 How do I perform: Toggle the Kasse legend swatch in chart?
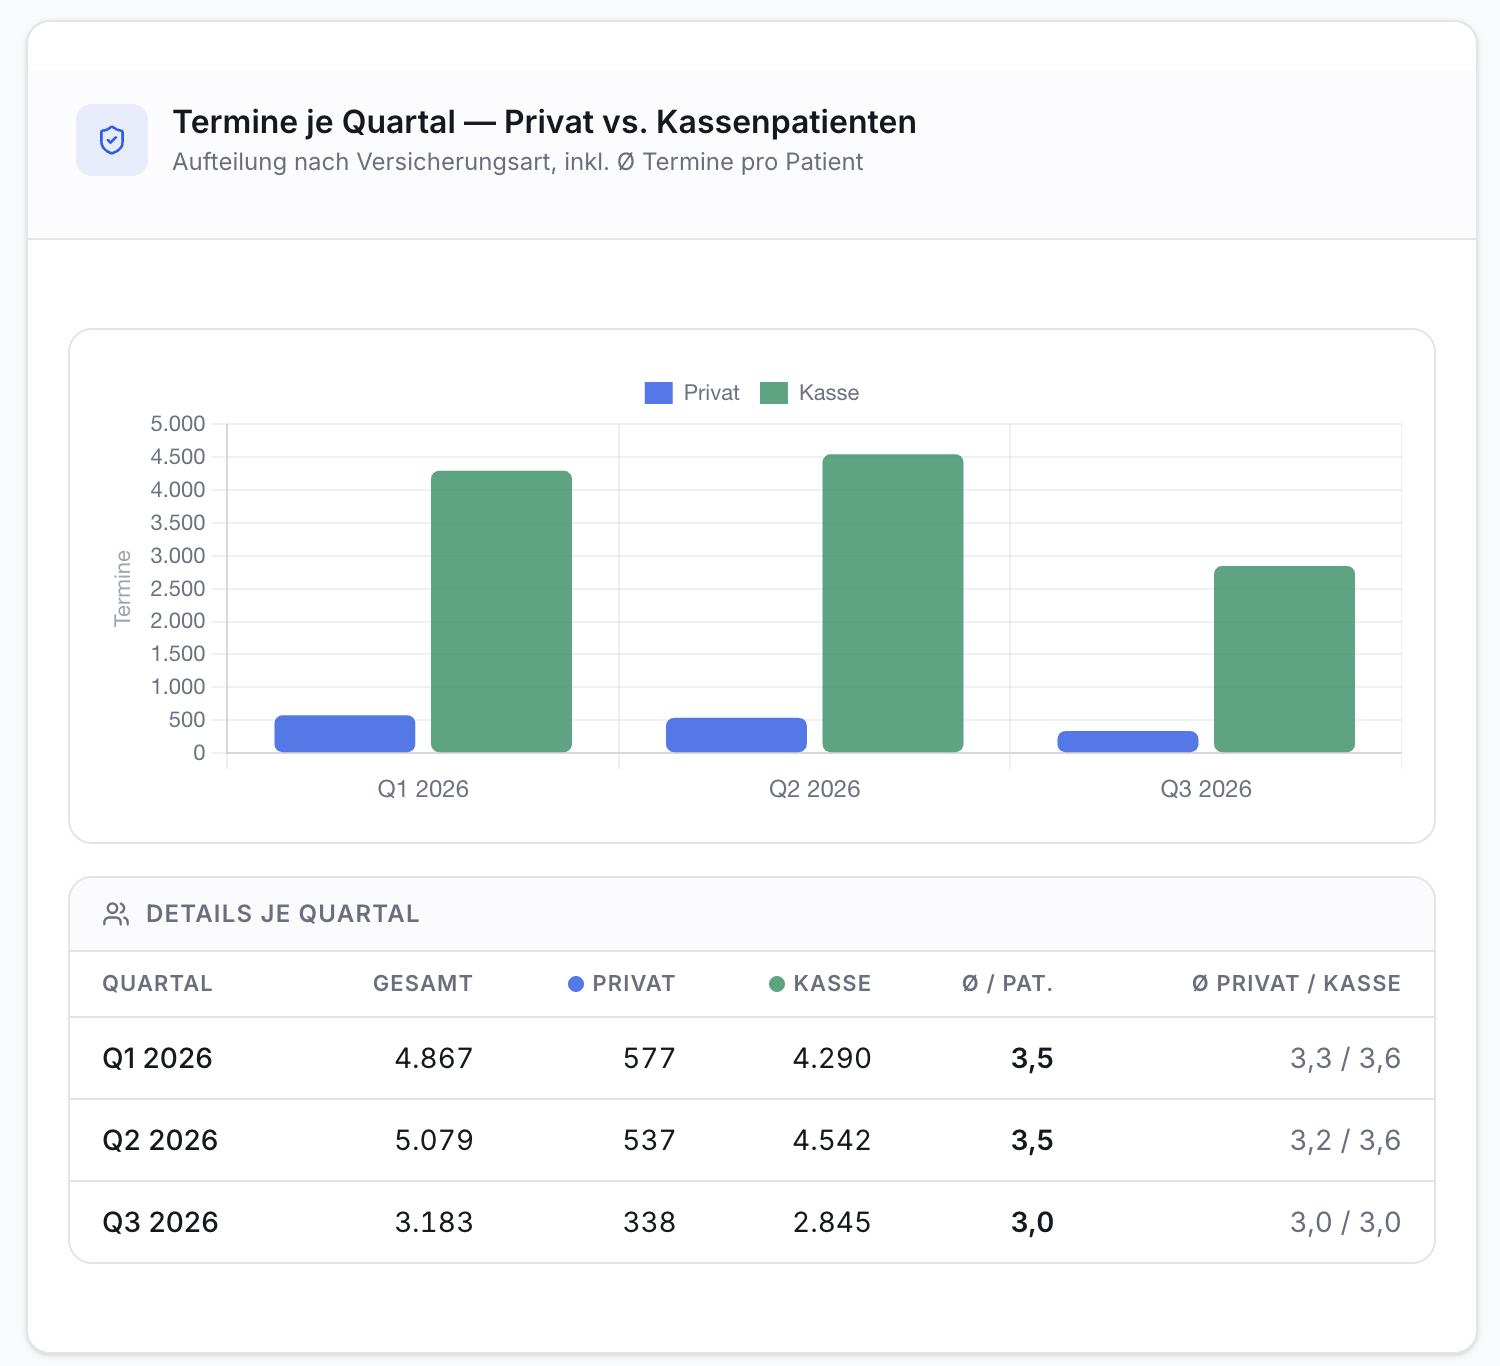(x=774, y=393)
